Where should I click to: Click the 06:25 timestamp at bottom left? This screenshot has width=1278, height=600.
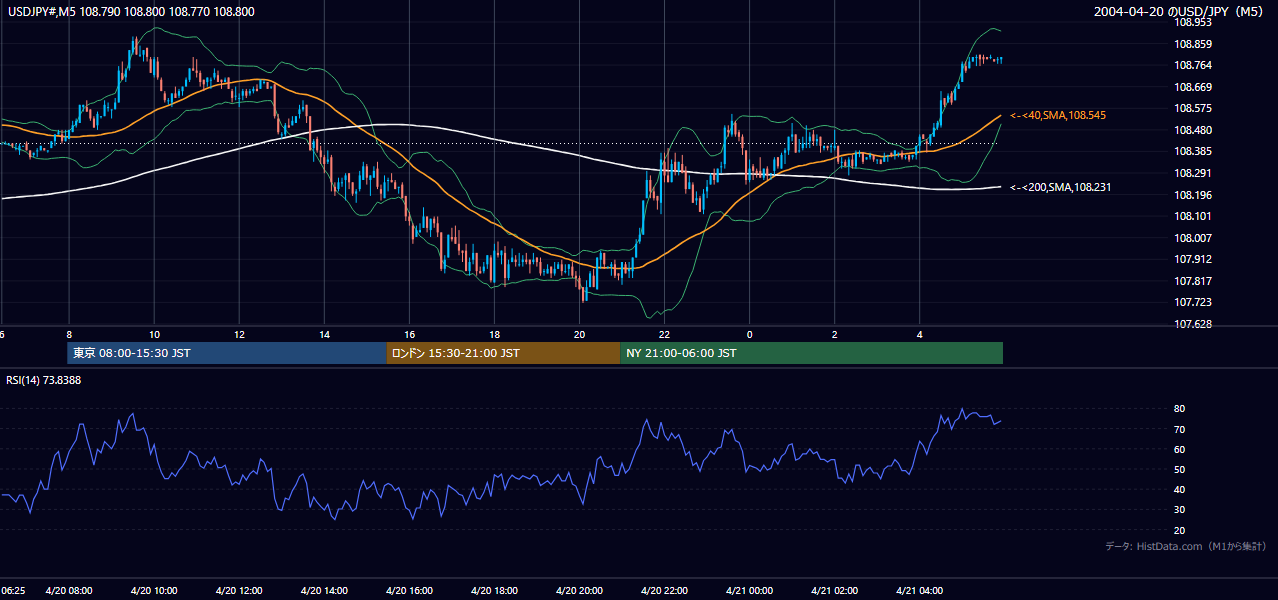point(12,591)
